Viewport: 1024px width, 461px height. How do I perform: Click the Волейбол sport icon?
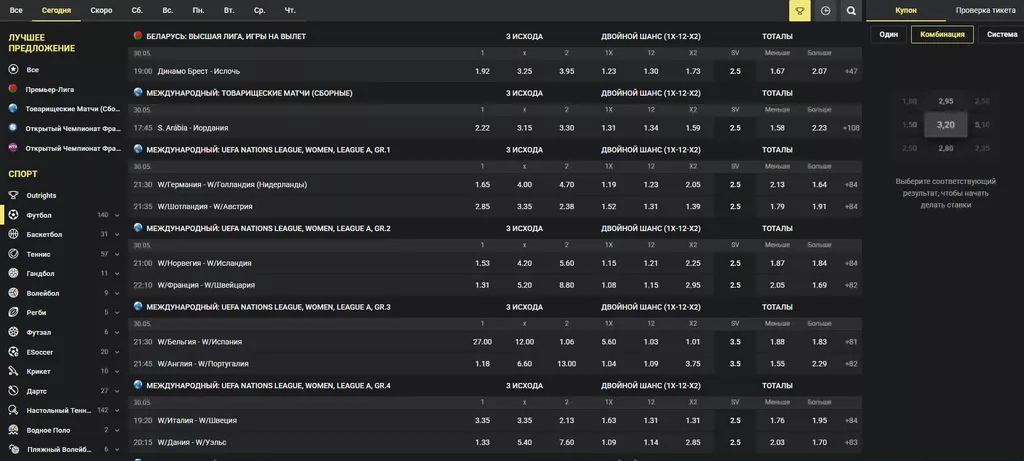(x=14, y=293)
